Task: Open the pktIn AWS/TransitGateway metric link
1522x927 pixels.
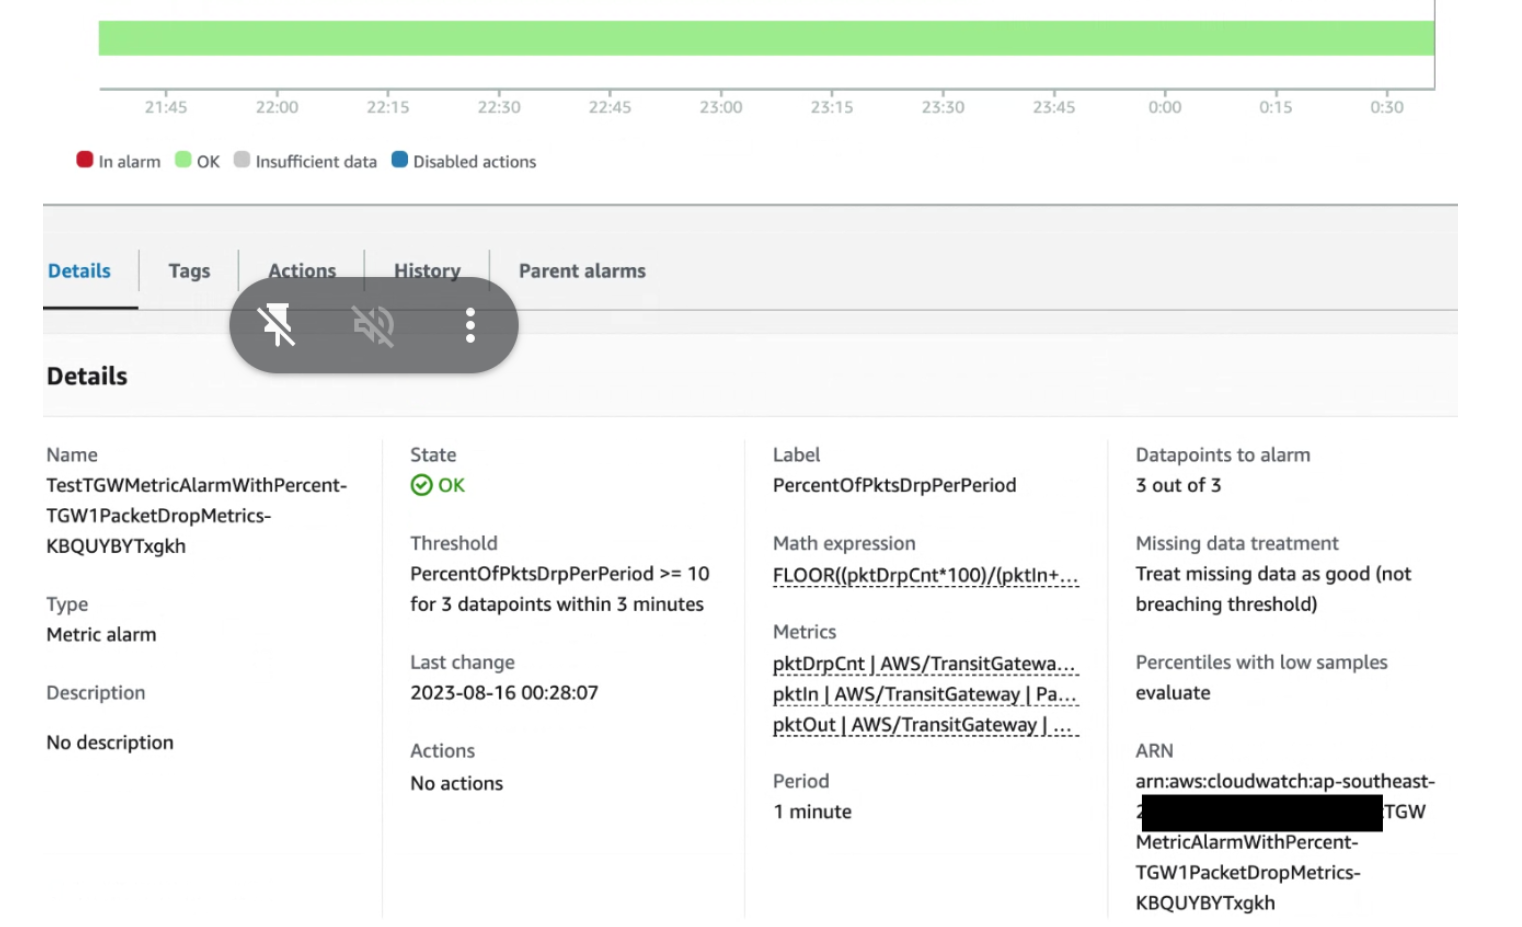Action: 924,694
